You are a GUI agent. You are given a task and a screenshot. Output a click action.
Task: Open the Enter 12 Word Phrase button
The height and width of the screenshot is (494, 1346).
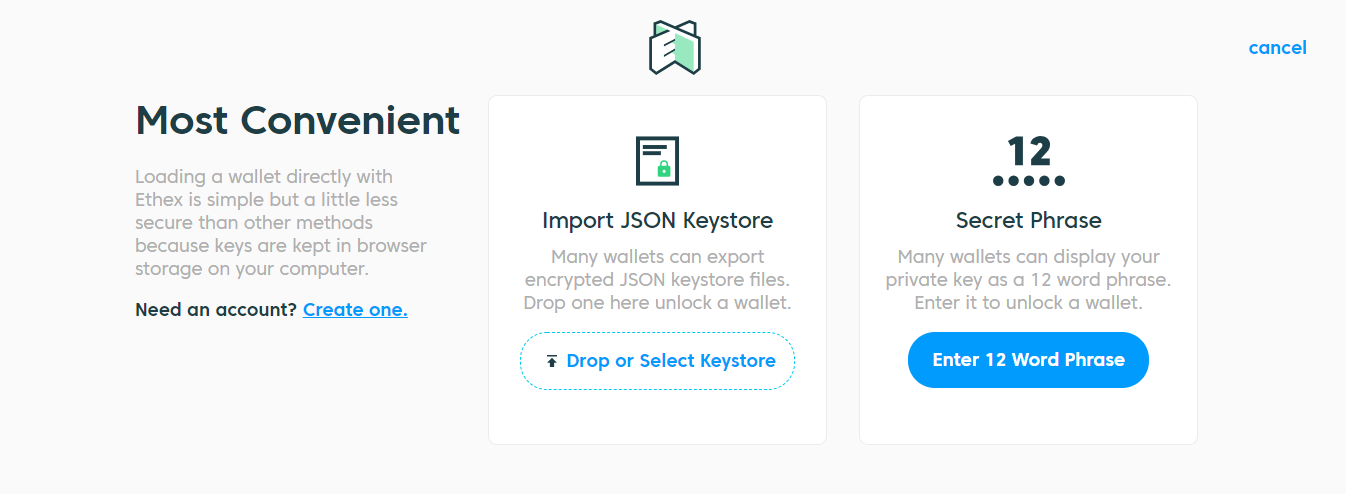coord(1028,360)
